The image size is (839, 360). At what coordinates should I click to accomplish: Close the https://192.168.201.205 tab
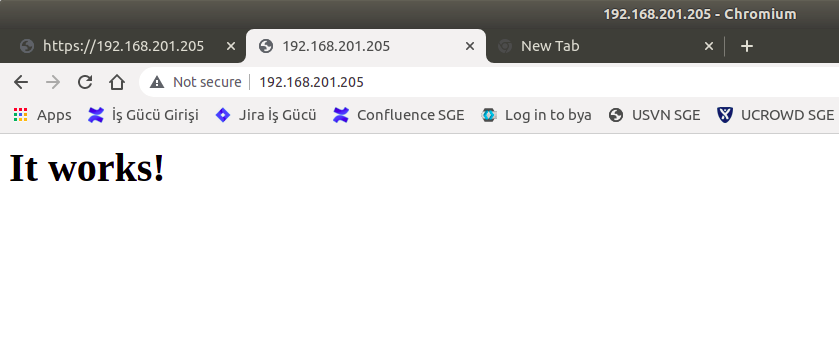click(231, 47)
